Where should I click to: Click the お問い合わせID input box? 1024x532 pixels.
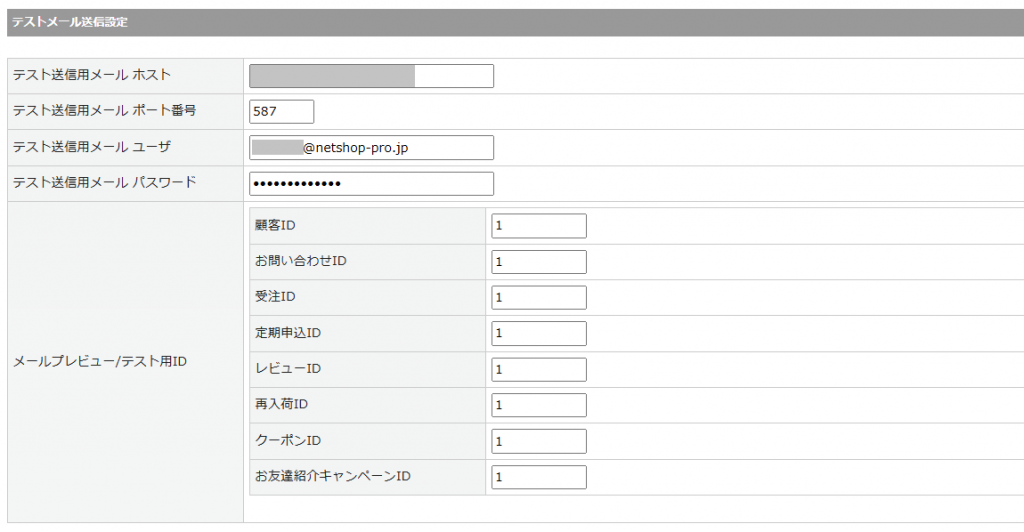pos(538,262)
